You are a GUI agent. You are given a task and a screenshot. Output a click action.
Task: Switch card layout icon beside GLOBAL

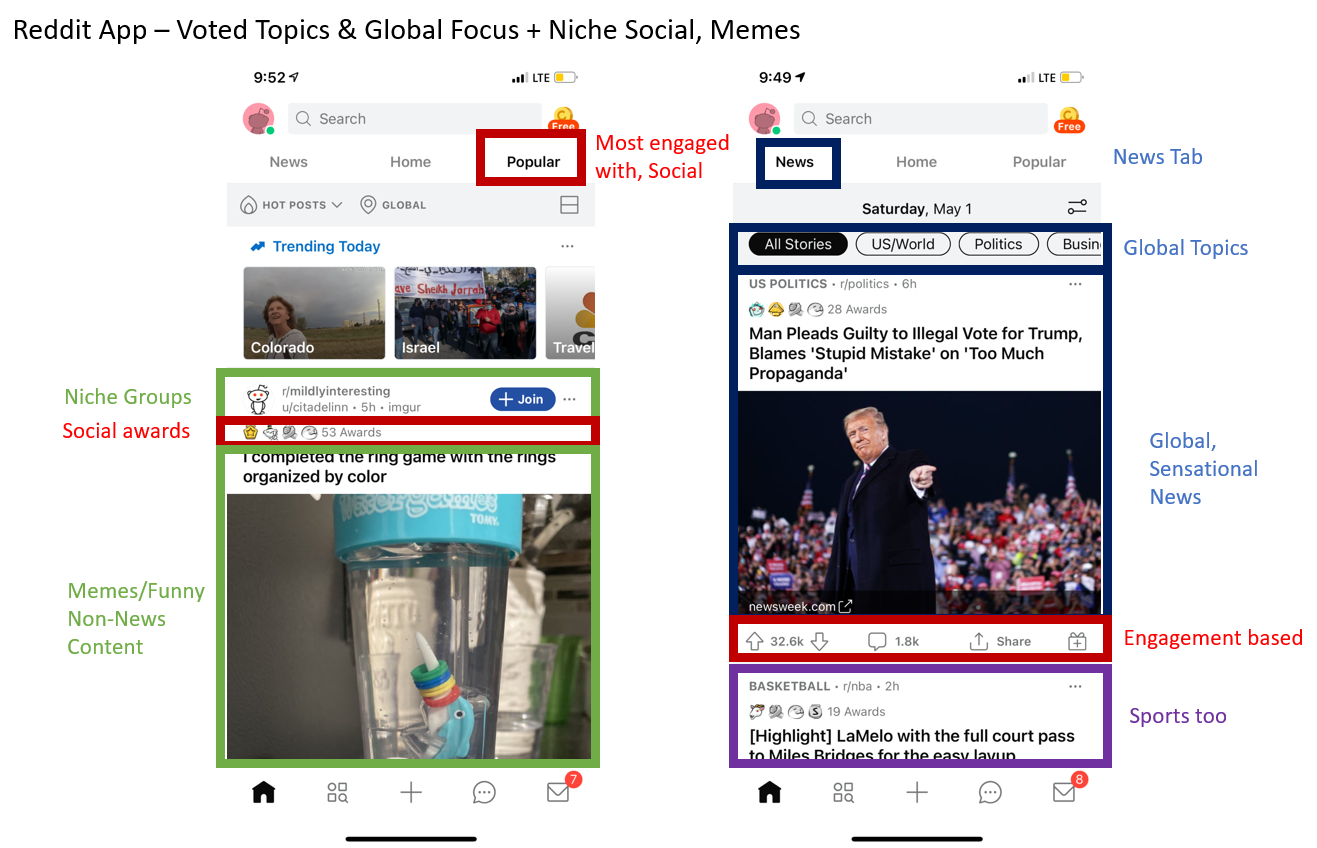coord(569,205)
